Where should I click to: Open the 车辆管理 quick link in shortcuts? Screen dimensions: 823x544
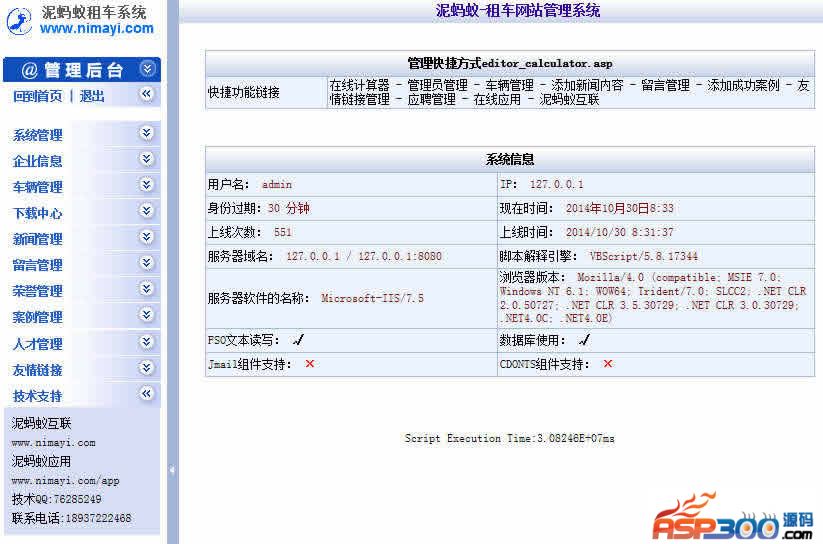(x=509, y=85)
